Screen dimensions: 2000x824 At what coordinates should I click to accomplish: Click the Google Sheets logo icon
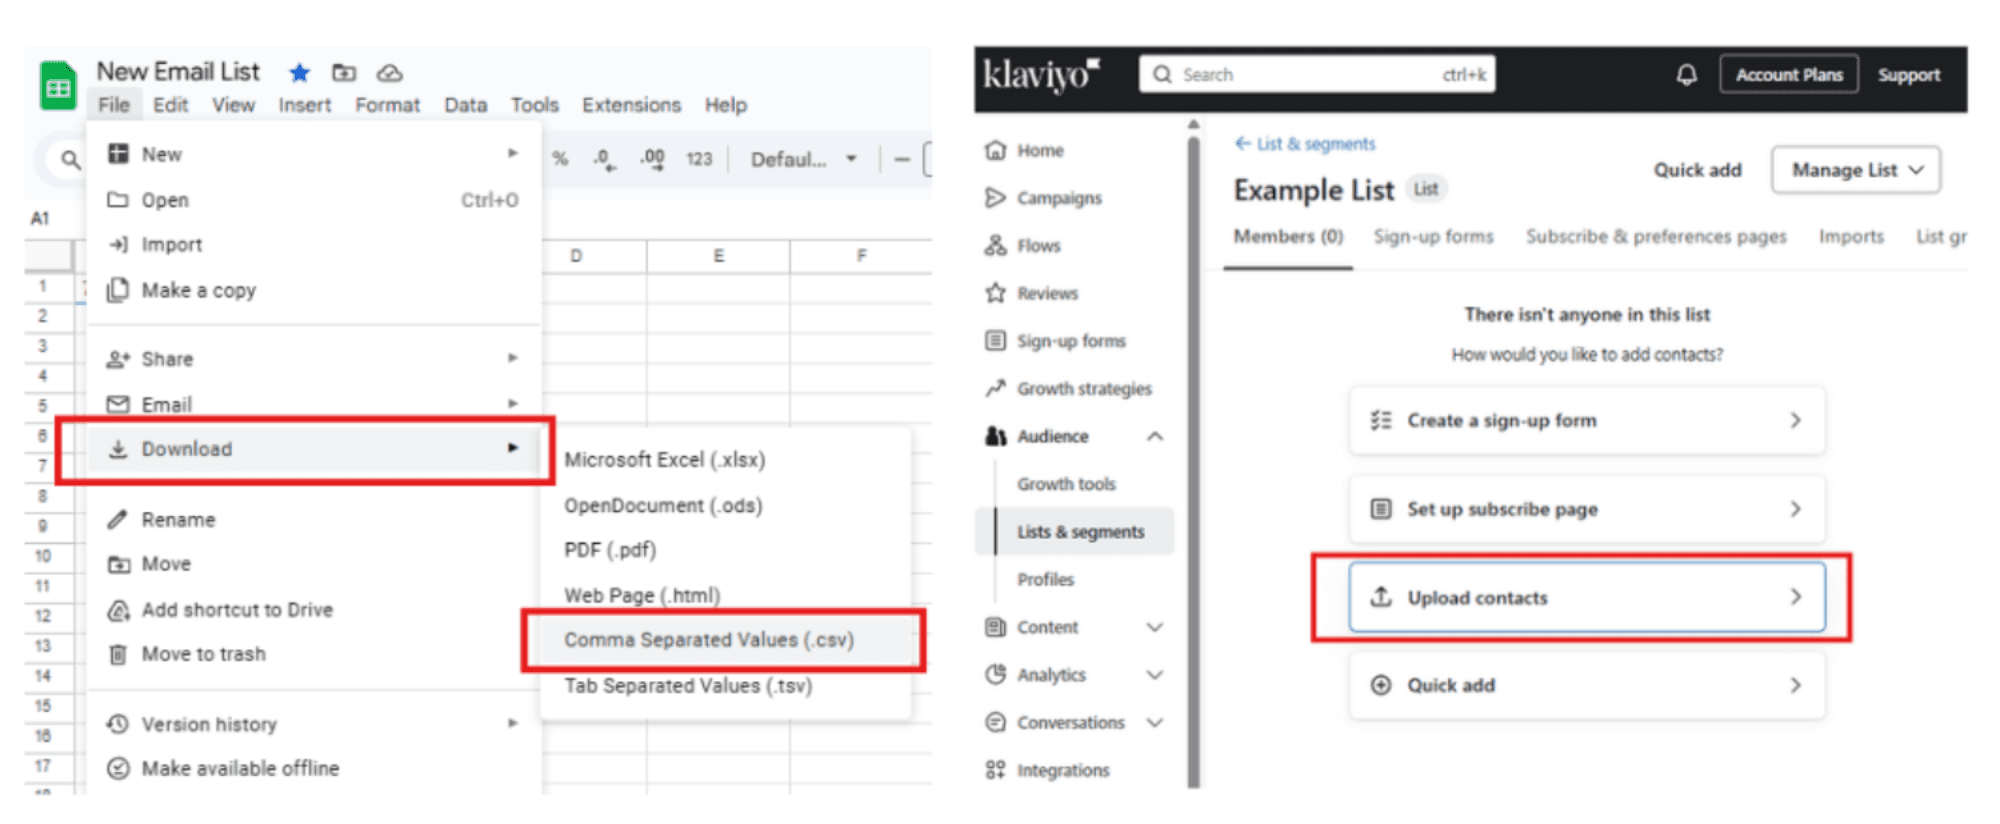click(58, 86)
